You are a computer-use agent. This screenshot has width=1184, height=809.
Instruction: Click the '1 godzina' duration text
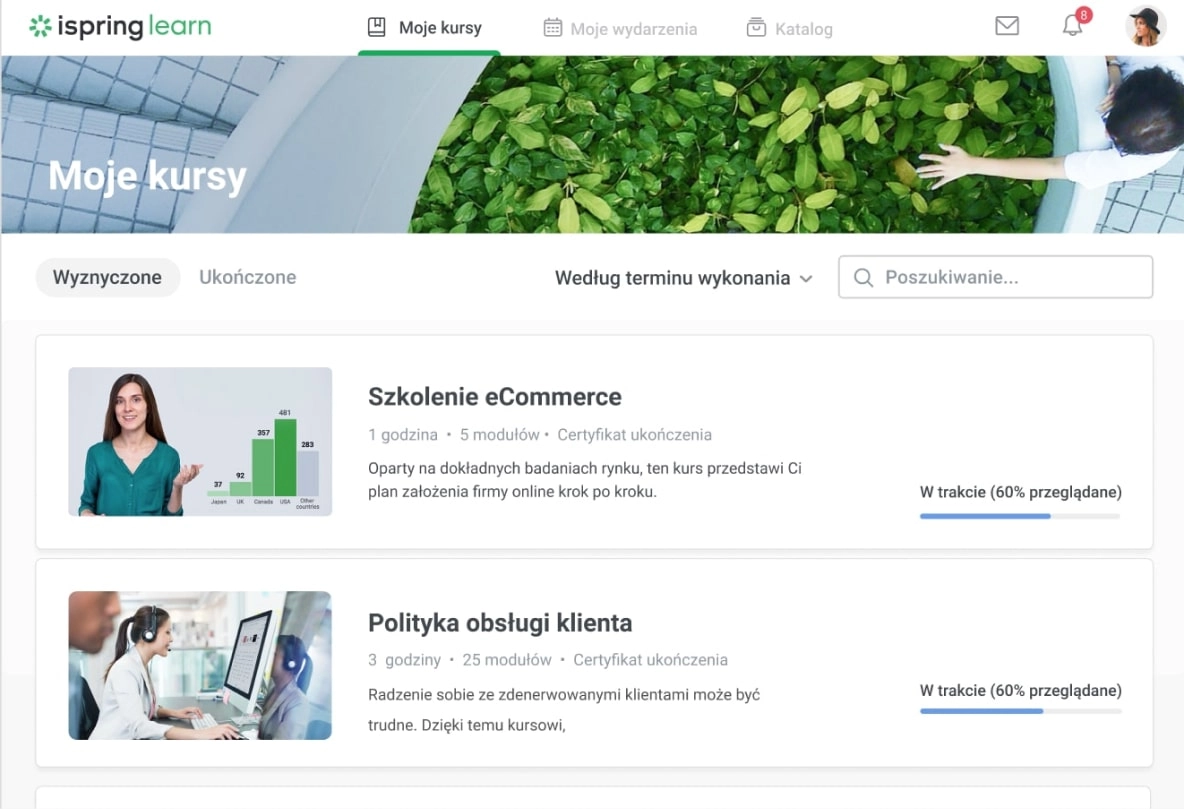pyautogui.click(x=402, y=435)
